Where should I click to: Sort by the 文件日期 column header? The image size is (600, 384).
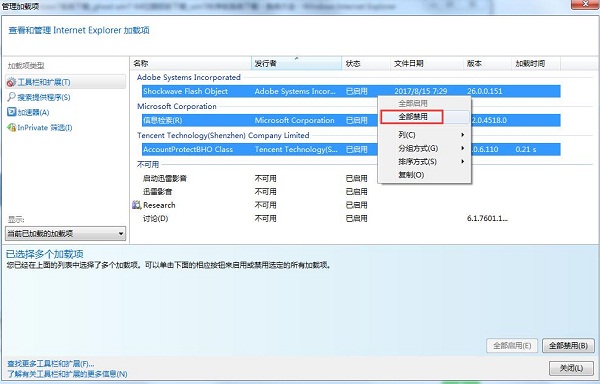point(427,63)
